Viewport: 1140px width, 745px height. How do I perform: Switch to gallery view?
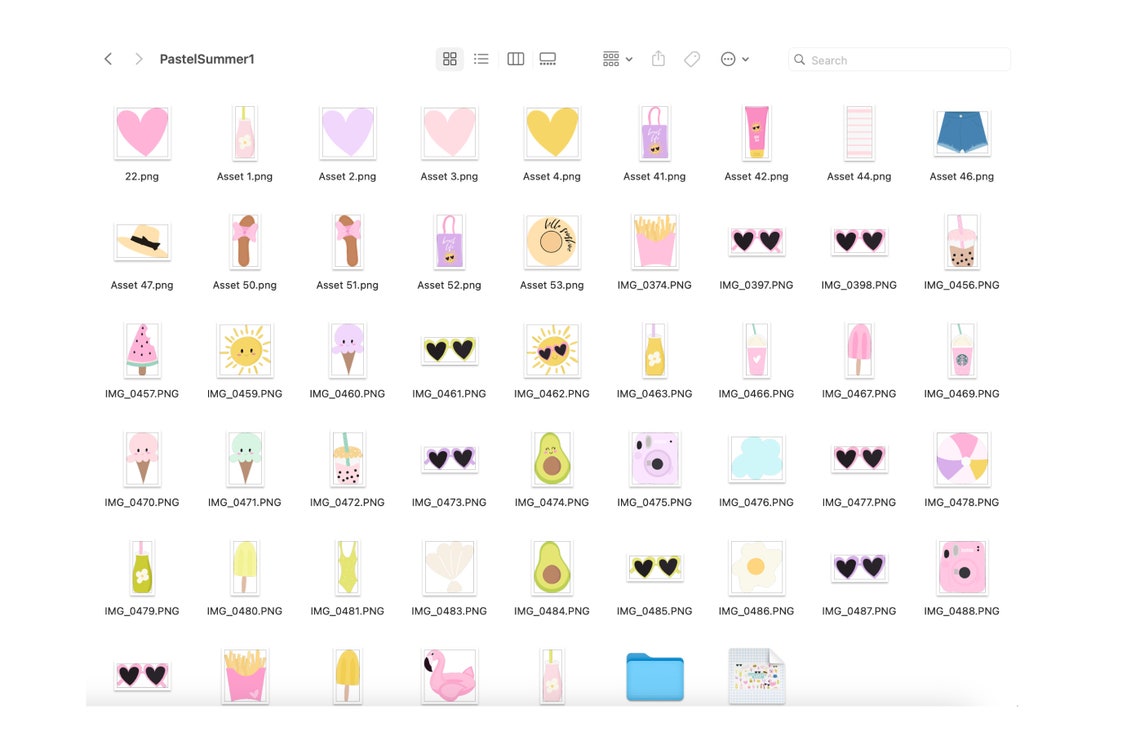[x=547, y=58]
